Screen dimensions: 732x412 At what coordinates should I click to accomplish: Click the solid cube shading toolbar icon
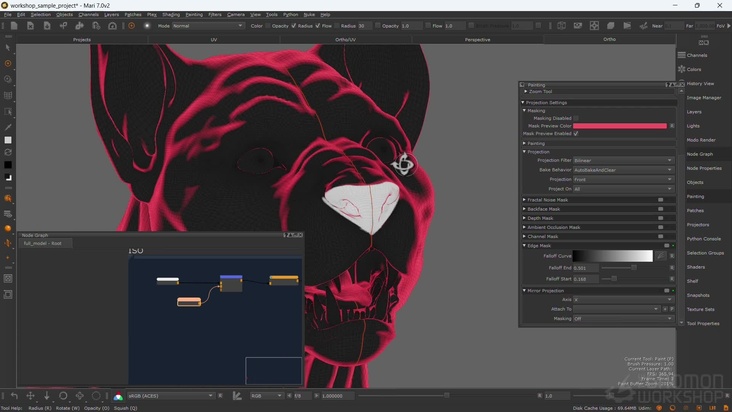(611, 26)
